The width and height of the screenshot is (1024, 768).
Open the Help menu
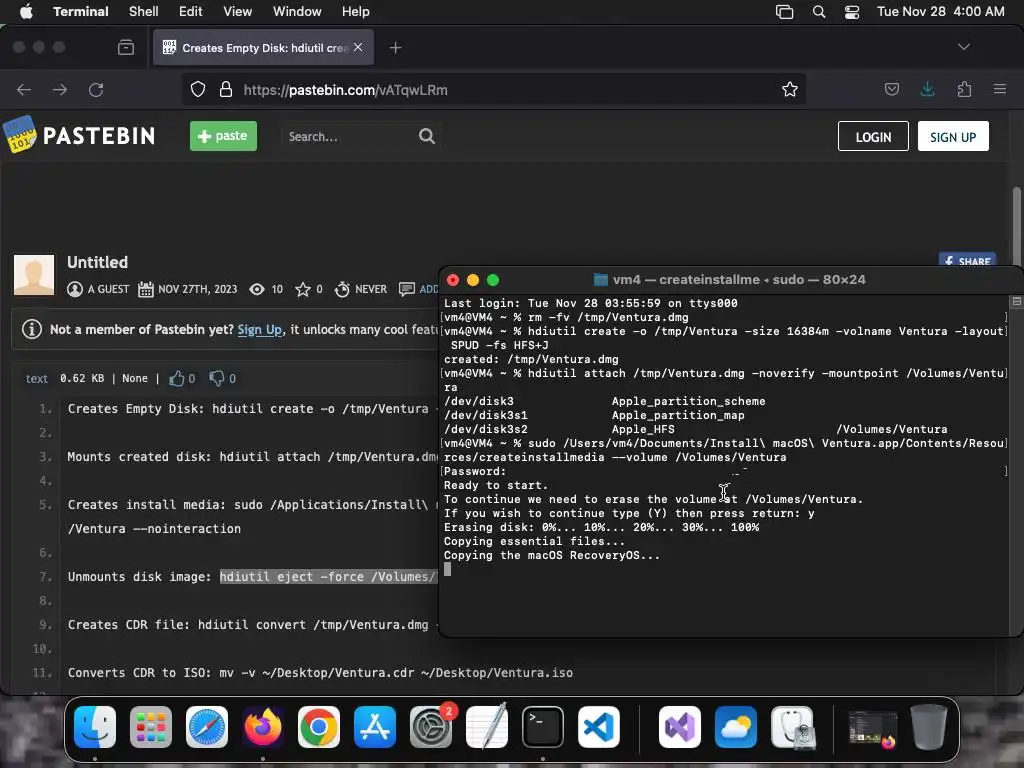click(x=355, y=11)
